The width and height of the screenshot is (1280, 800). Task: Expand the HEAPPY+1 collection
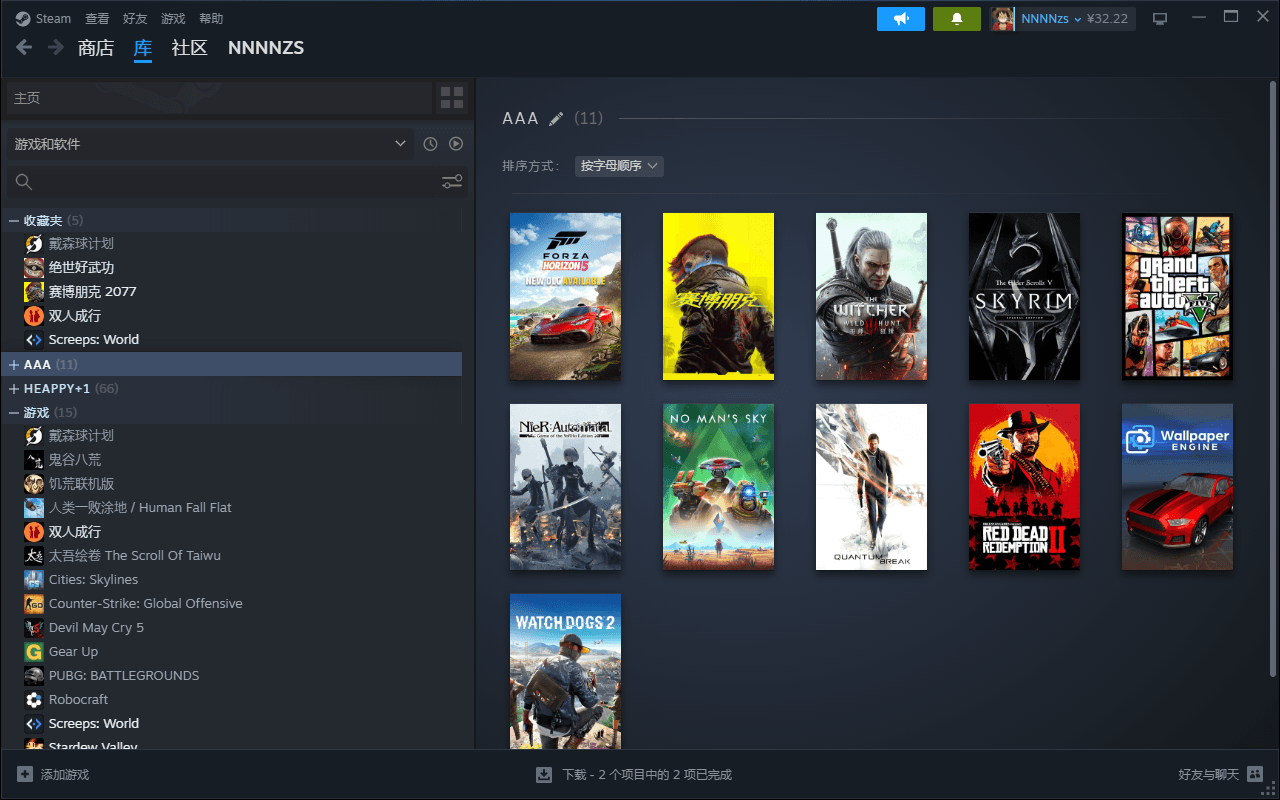coord(14,388)
